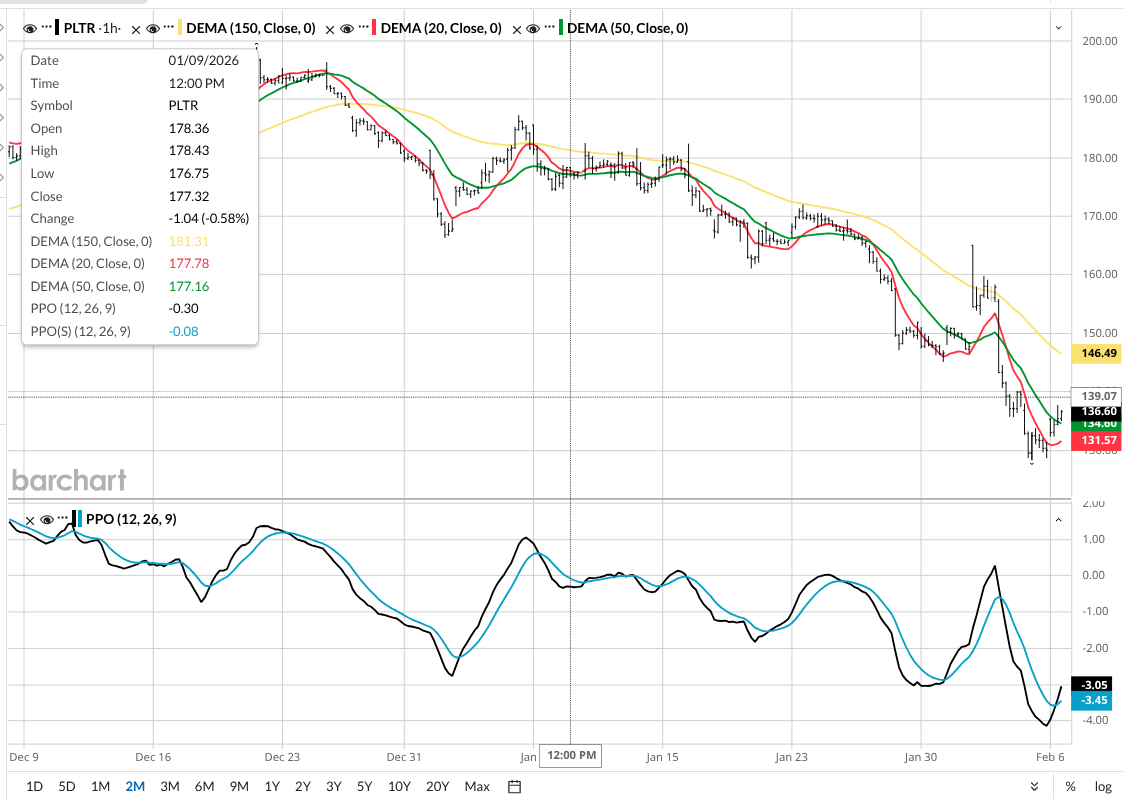
Task: Open PLTR series options ellipsis menu
Action: pos(47,28)
